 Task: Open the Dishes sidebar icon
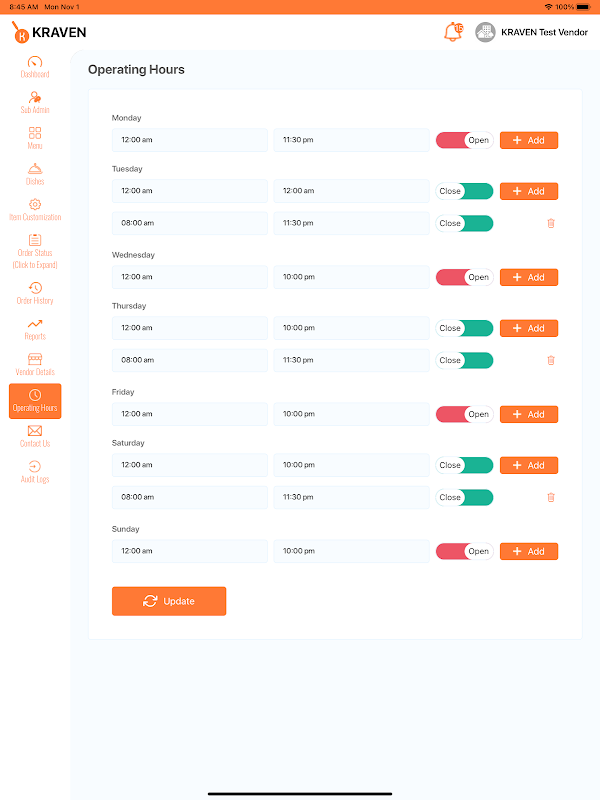35,174
